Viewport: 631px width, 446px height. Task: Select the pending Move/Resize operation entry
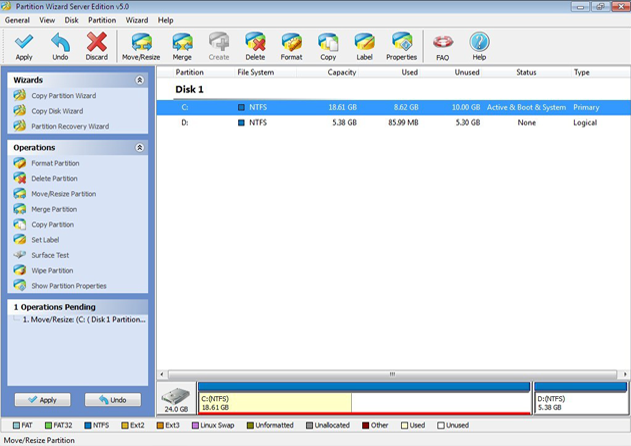pyautogui.click(x=82, y=320)
